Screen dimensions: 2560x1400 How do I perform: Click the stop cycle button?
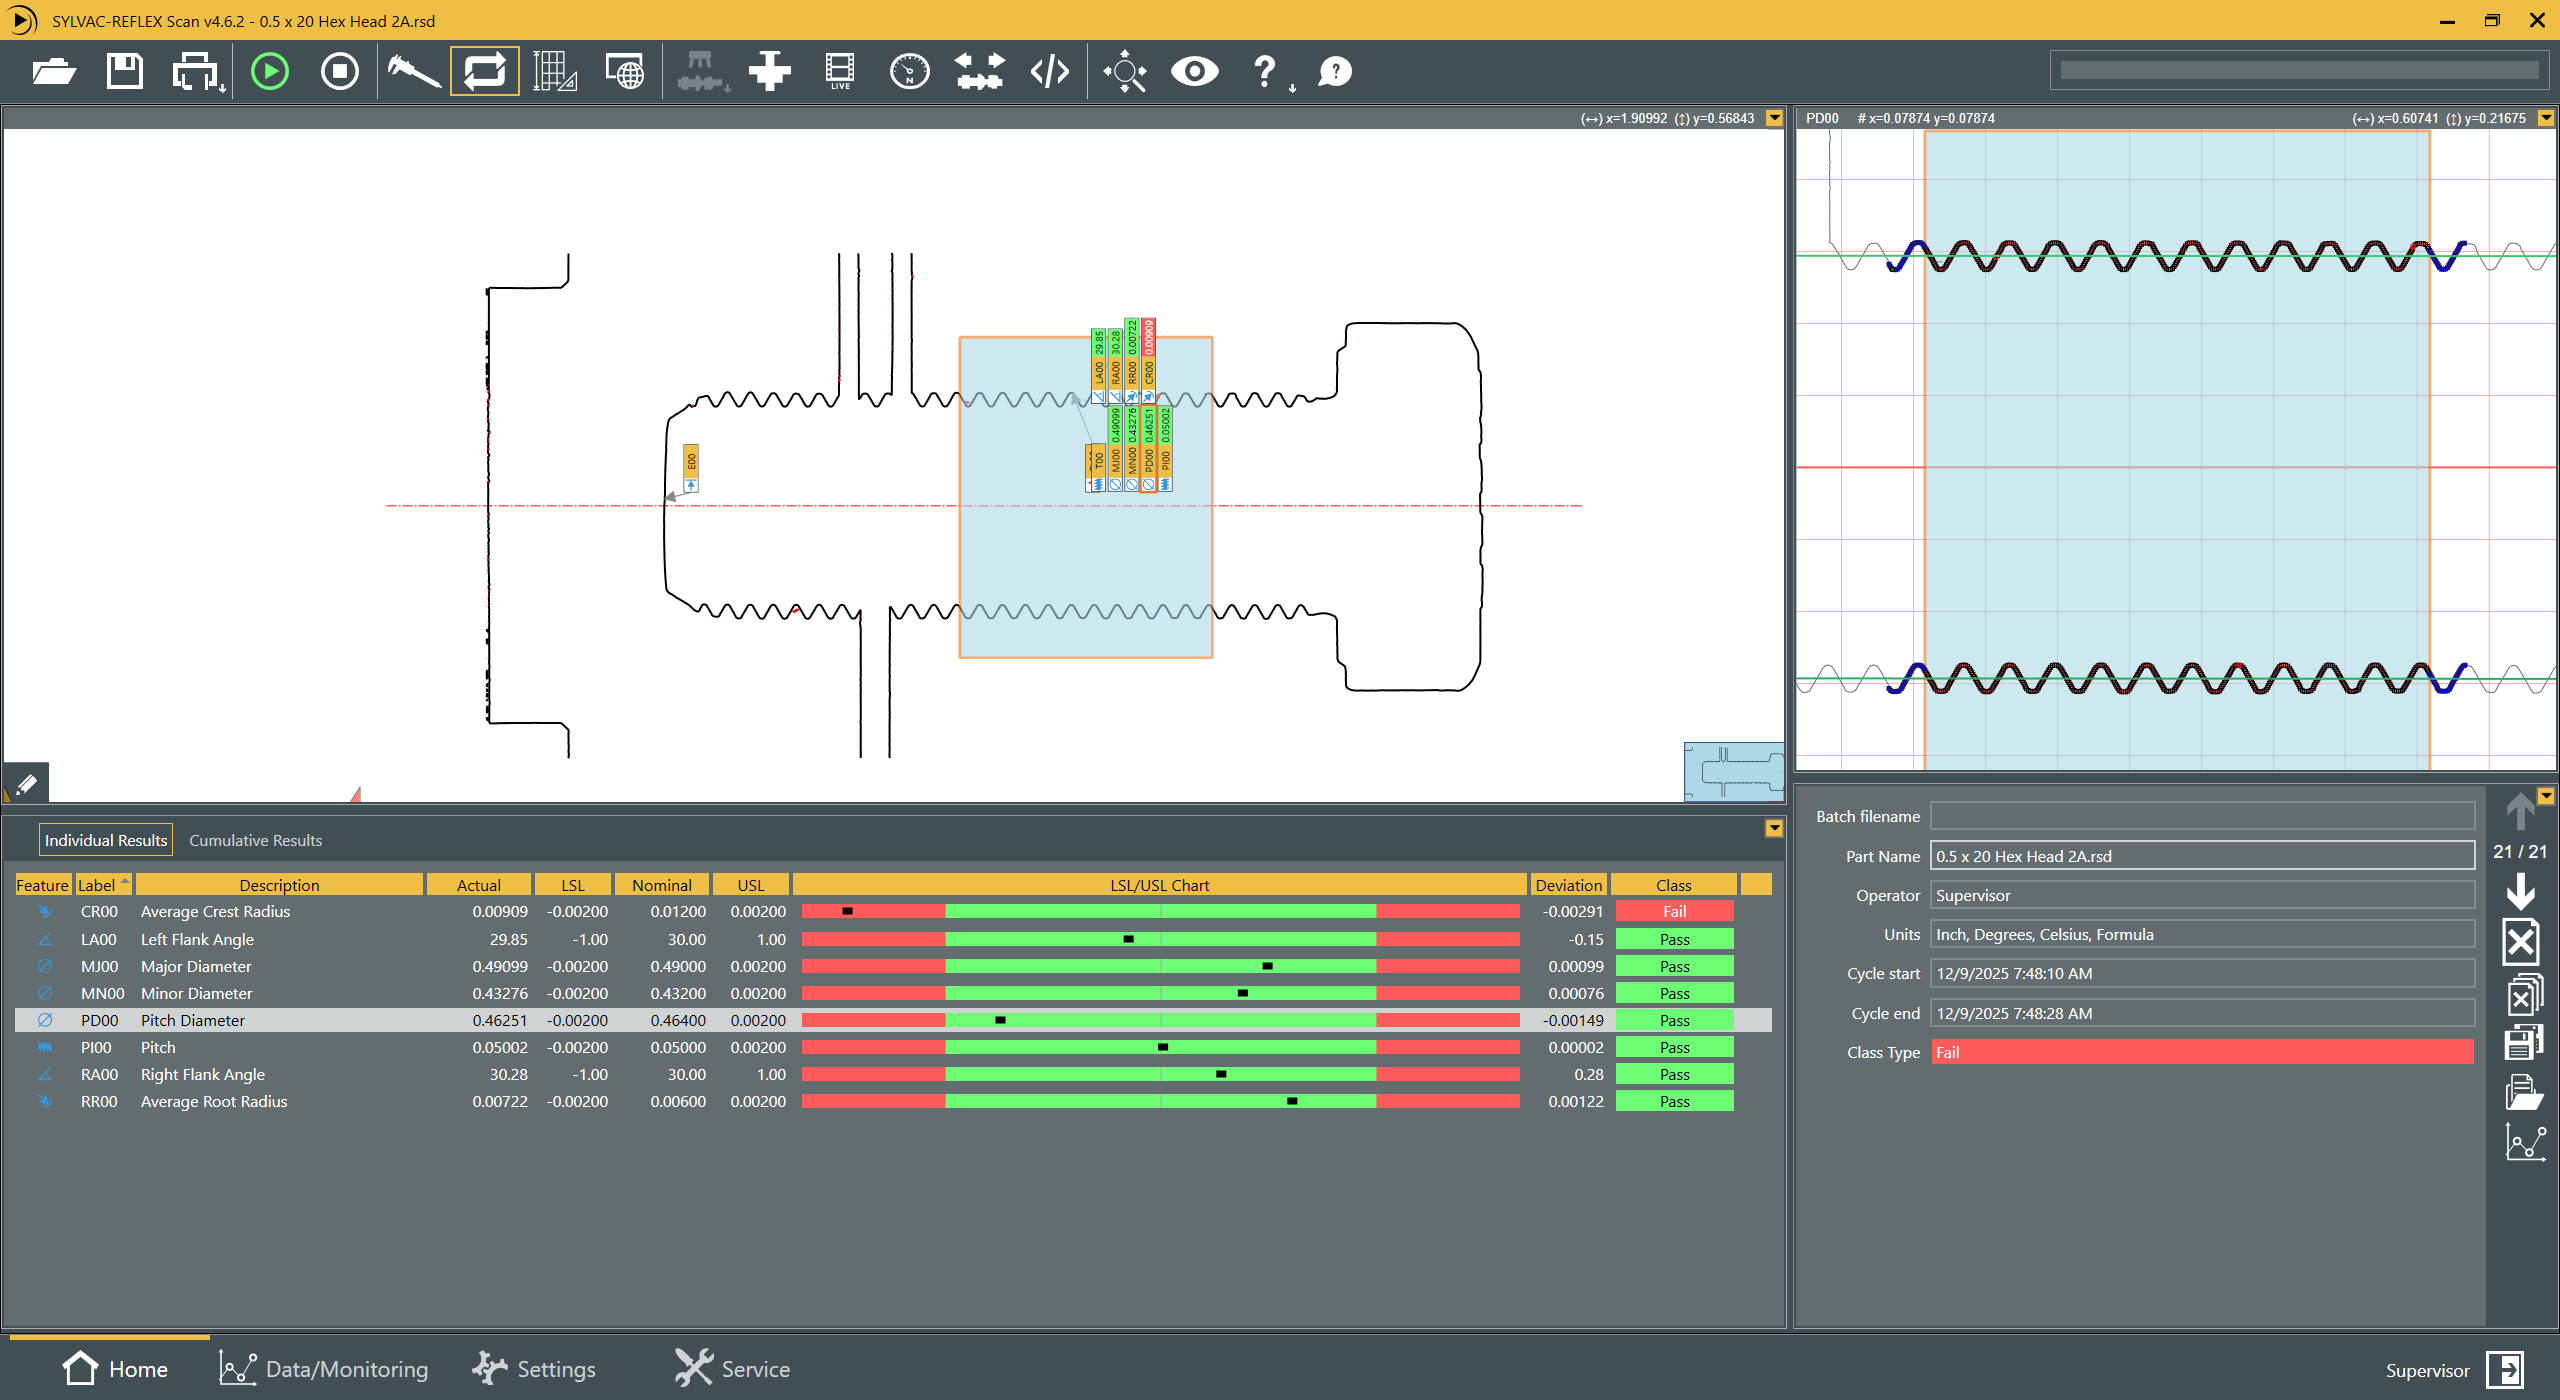[340, 72]
